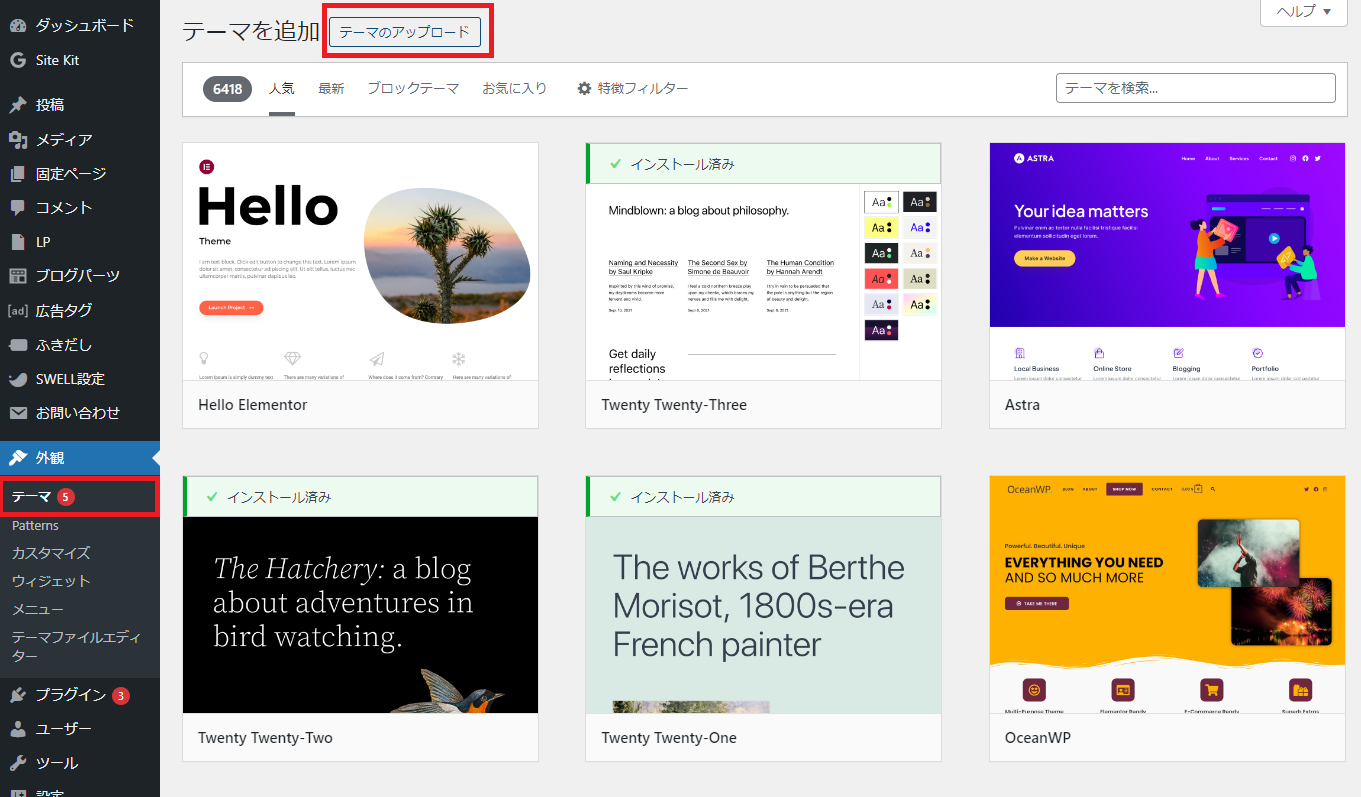Image resolution: width=1361 pixels, height=797 pixels.
Task: Open Patterns under 外観
Action: tap(35, 525)
